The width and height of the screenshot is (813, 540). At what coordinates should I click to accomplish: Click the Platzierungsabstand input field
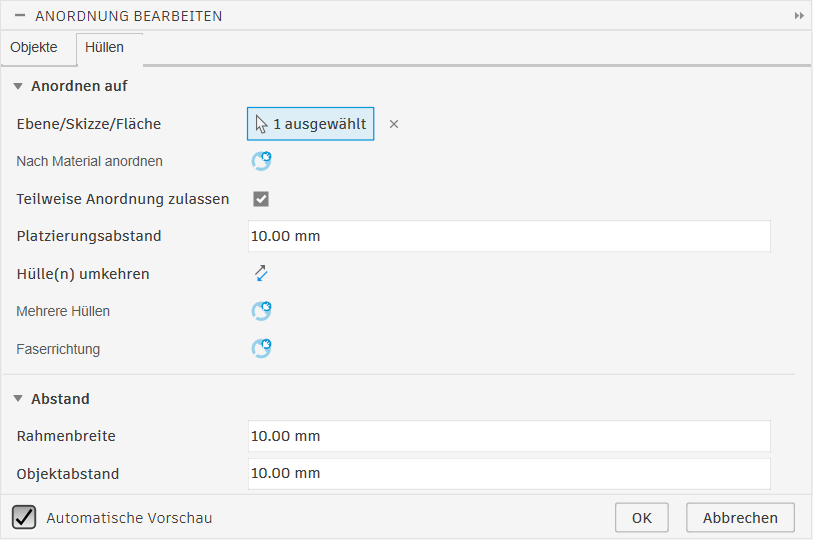click(509, 236)
